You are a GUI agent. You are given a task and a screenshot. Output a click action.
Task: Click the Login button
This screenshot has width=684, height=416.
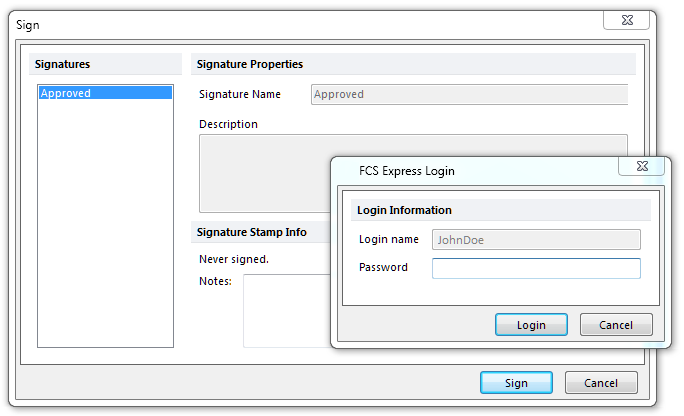[531, 325]
